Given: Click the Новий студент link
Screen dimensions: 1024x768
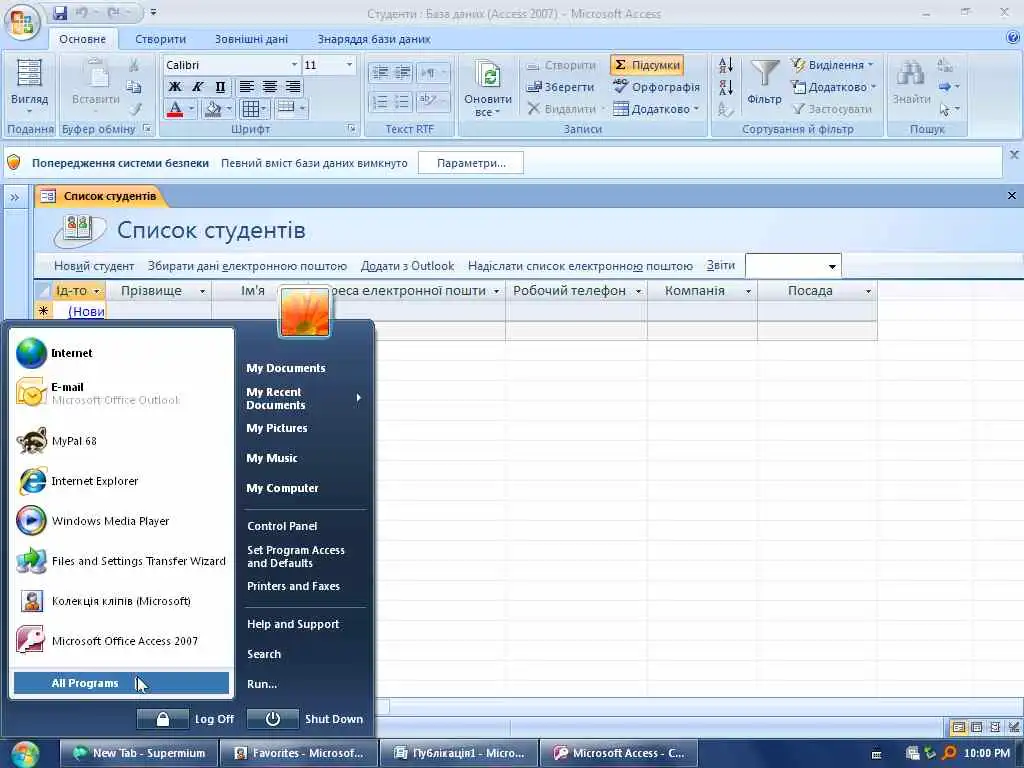Looking at the screenshot, I should 94,266.
